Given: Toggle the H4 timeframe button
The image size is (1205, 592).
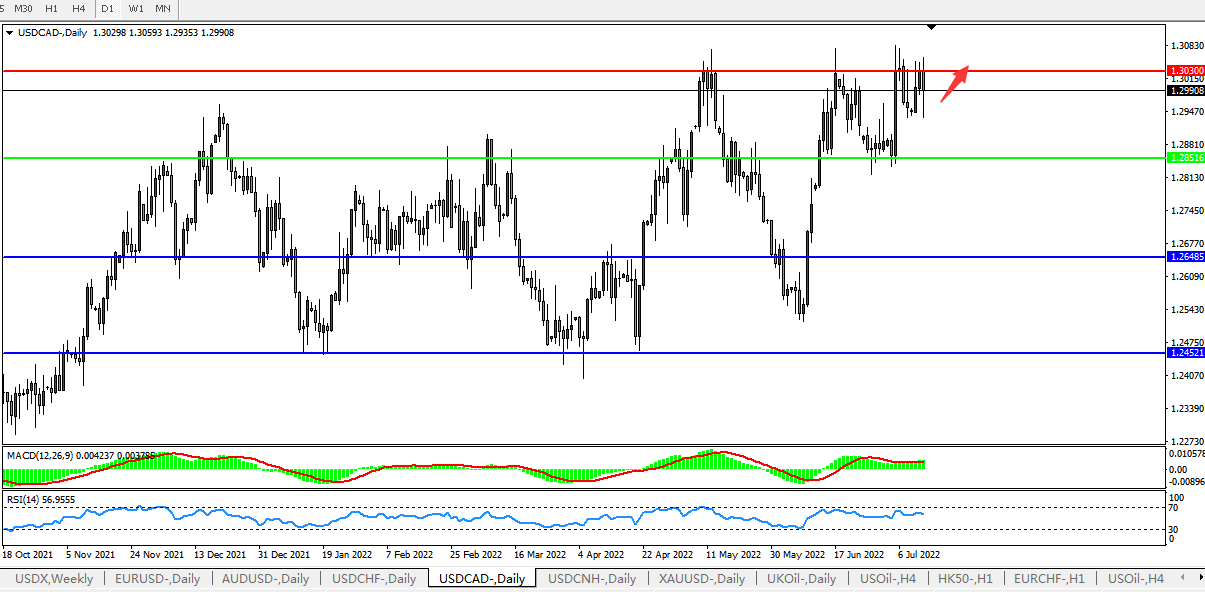Looking at the screenshot, I should [78, 9].
